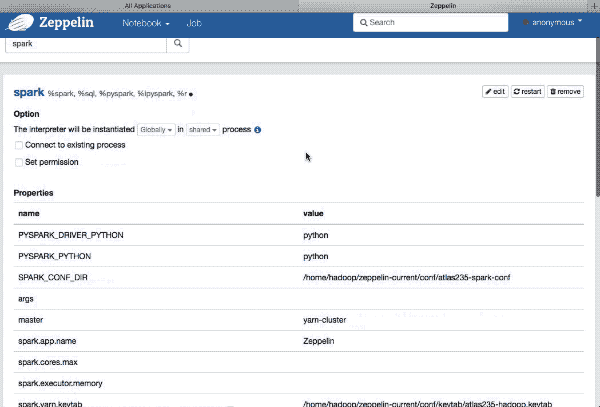
Task: Click the args property row name
Action: coord(26,299)
